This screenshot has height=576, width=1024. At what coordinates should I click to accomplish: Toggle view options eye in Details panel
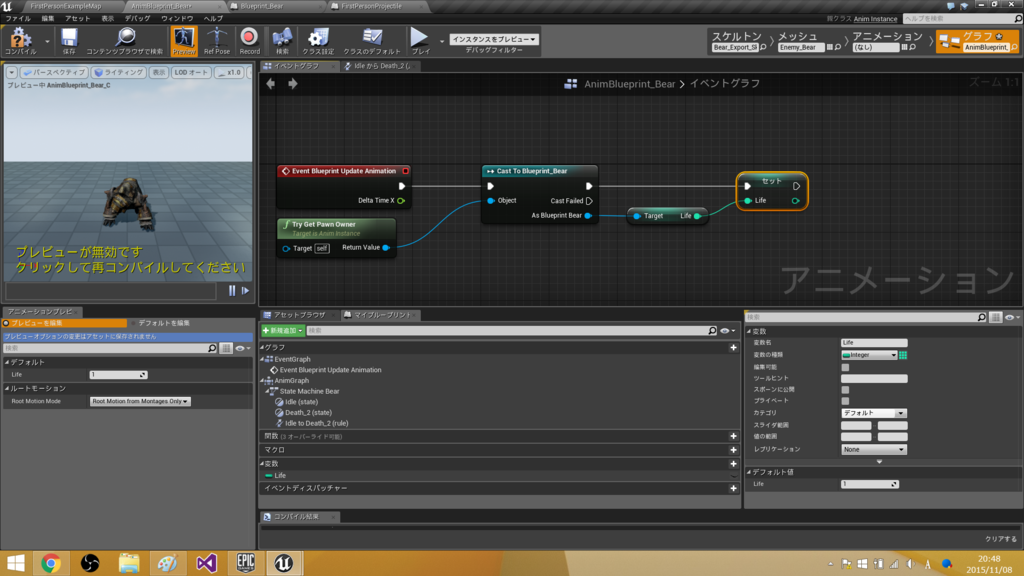point(1012,317)
